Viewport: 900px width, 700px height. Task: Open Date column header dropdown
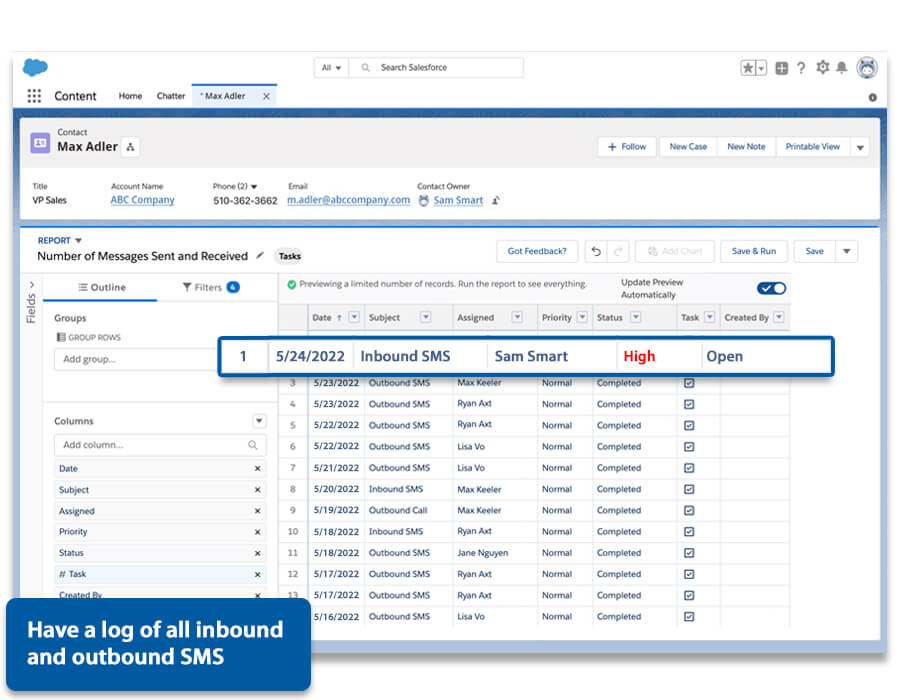click(354, 317)
